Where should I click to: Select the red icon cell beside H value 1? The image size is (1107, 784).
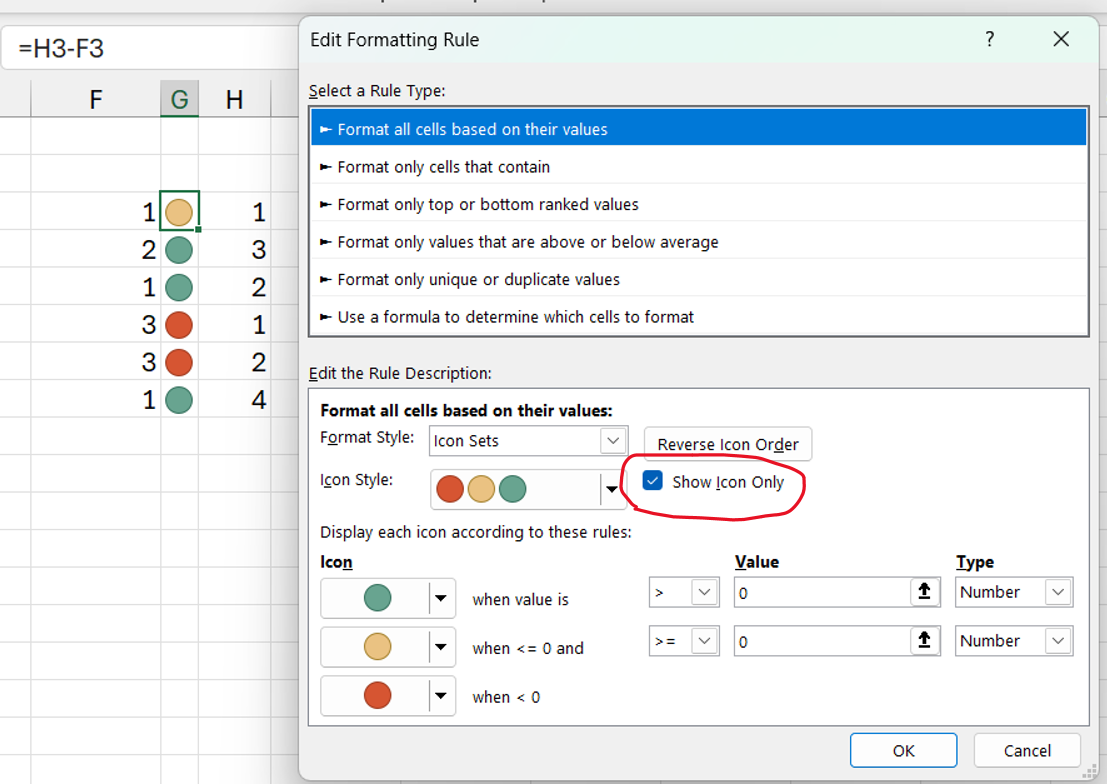coord(179,324)
